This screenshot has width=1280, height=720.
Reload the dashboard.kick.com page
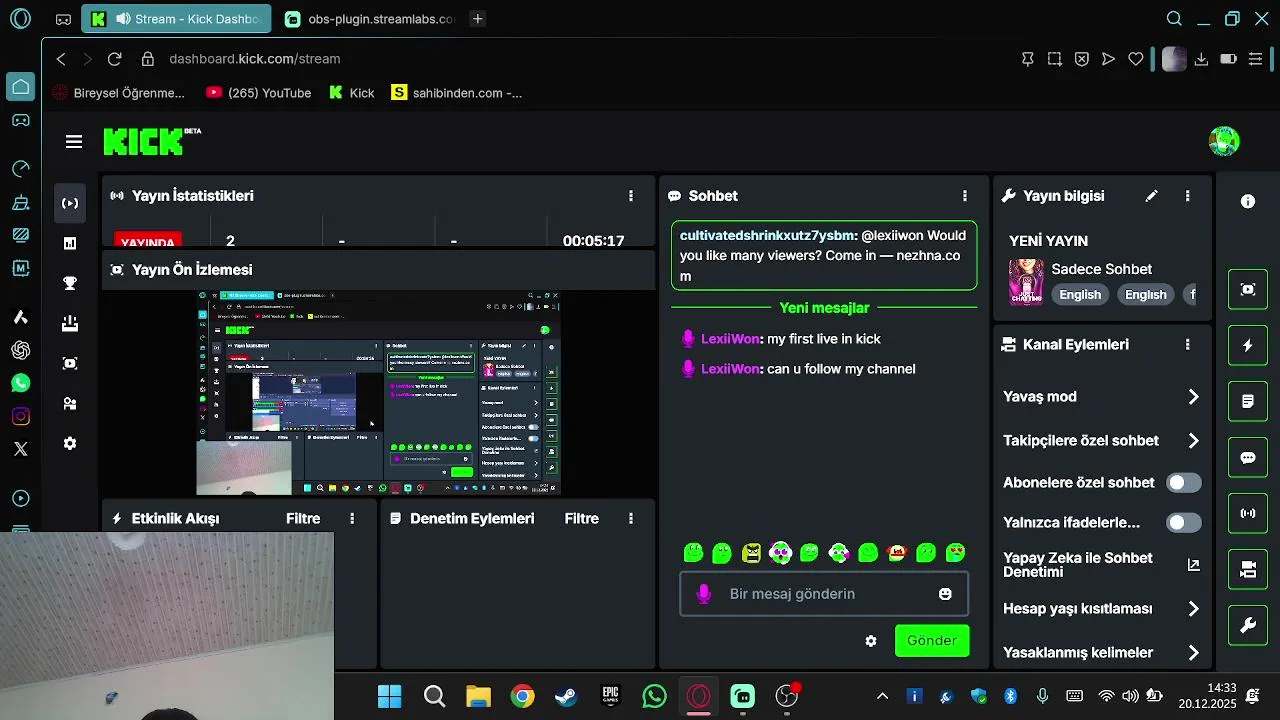115,59
